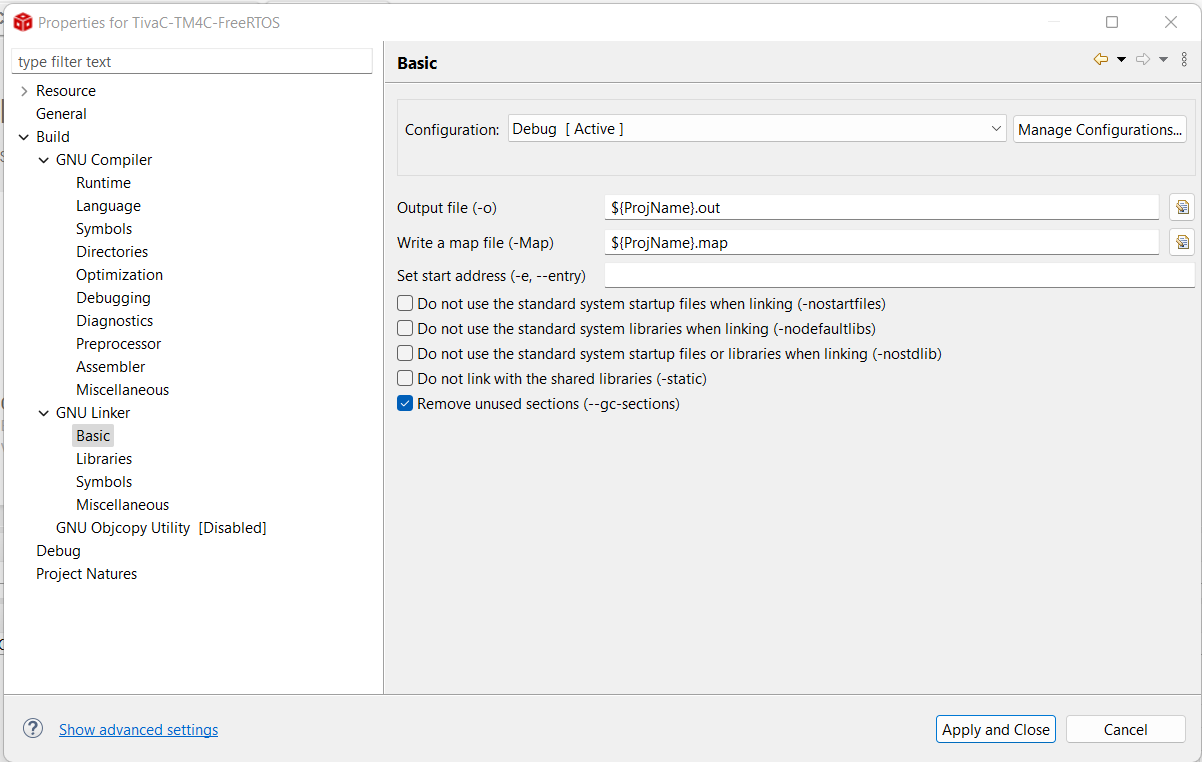This screenshot has width=1202, height=762.
Task: Click the filter text field
Action: pos(192,62)
